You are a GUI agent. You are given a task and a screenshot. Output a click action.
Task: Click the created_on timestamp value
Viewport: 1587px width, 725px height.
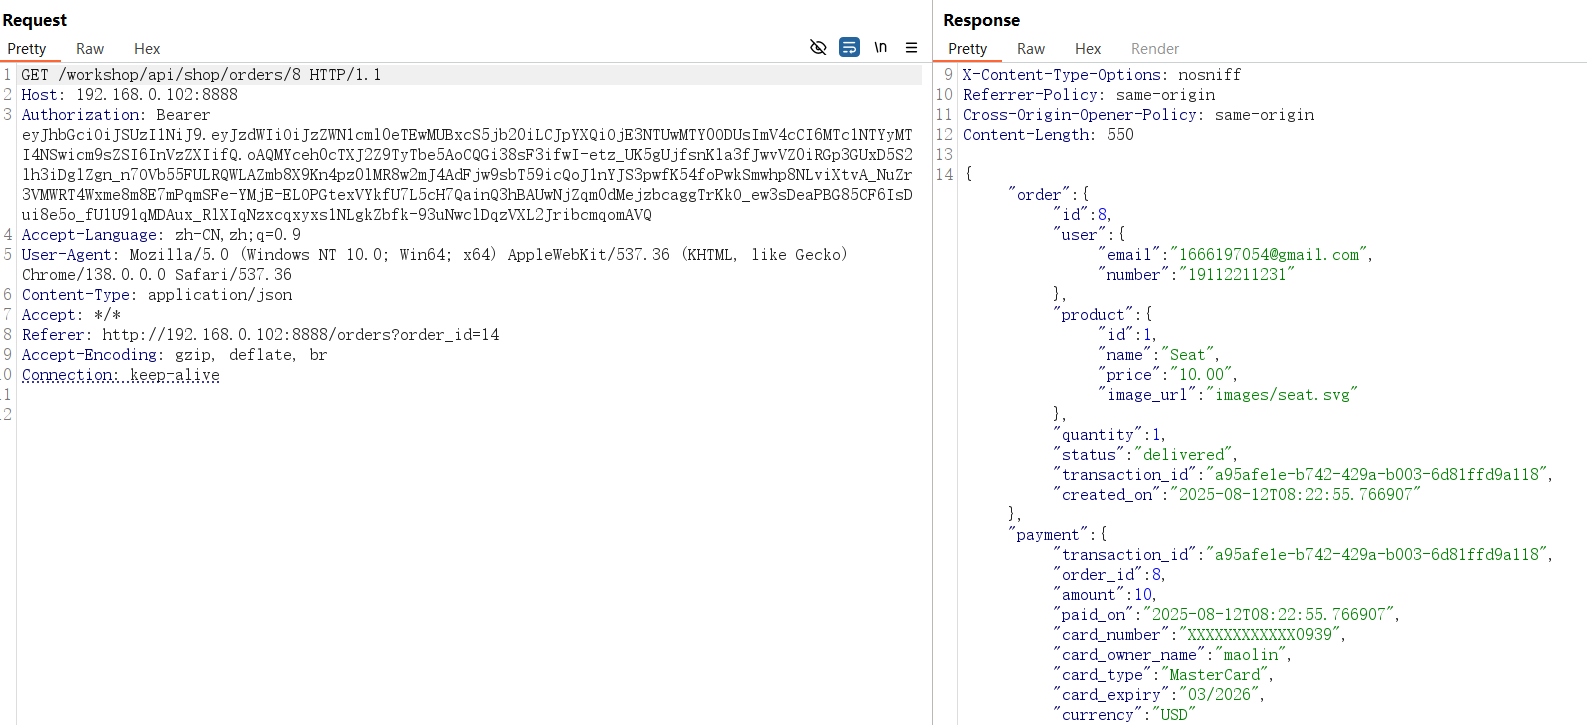[1295, 495]
